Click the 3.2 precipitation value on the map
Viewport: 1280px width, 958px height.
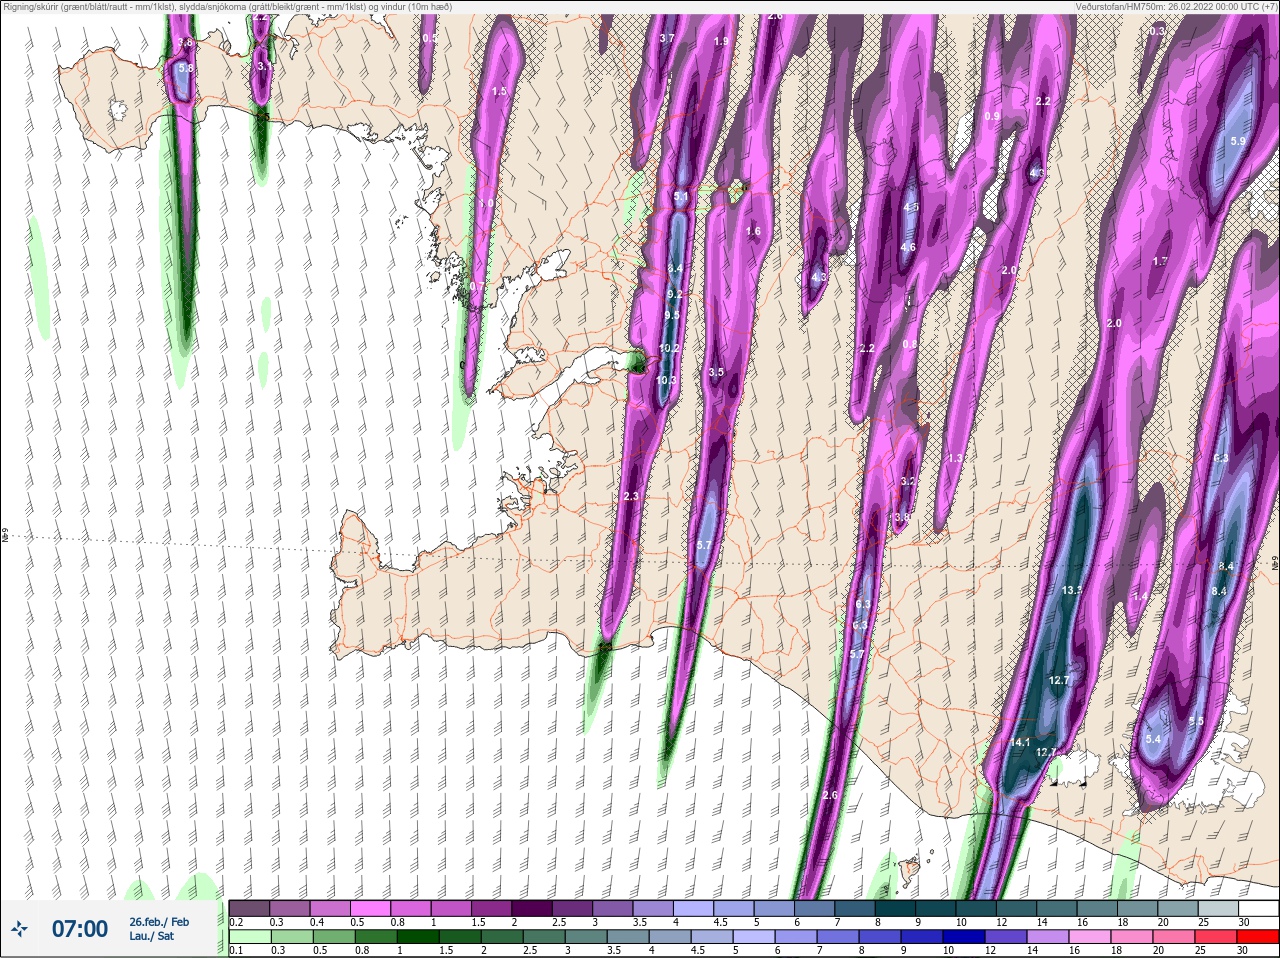point(907,482)
